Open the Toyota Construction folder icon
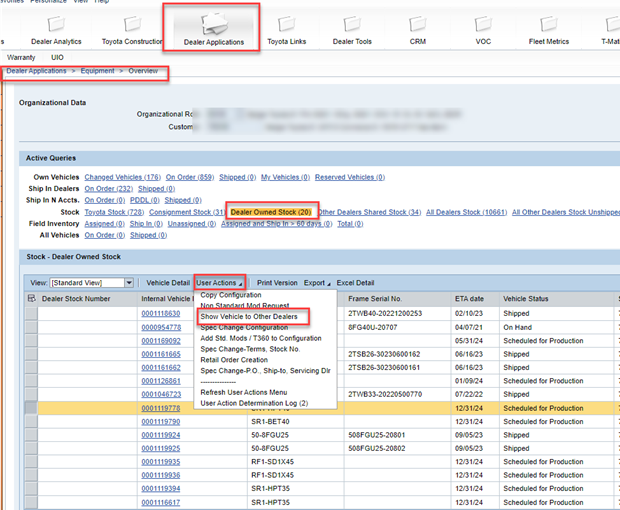Image resolution: width=620 pixels, height=510 pixels. [x=132, y=24]
